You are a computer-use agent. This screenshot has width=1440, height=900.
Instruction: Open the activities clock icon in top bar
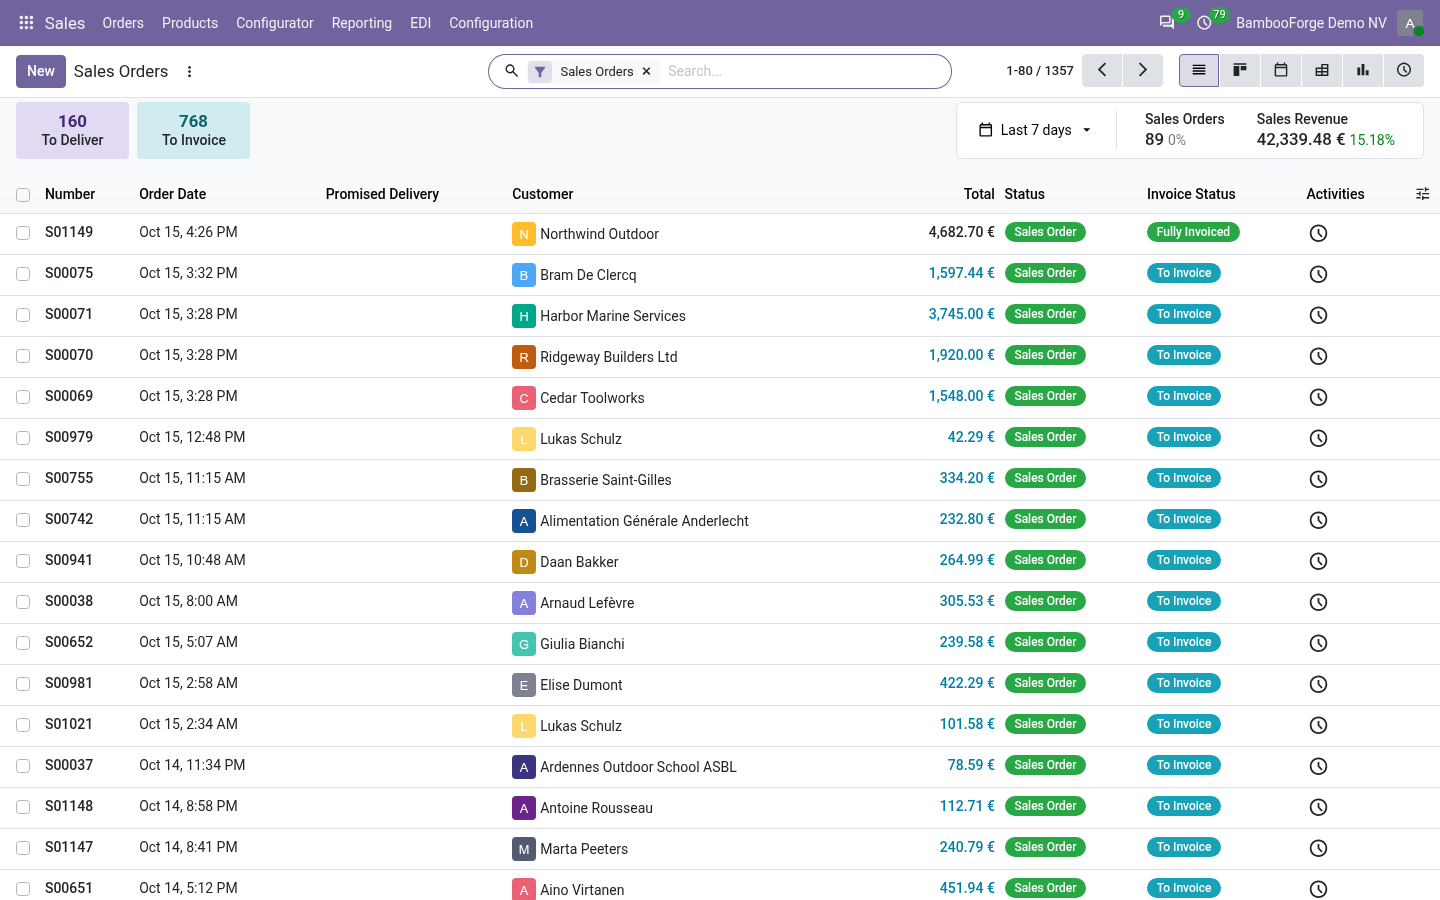click(x=1204, y=23)
